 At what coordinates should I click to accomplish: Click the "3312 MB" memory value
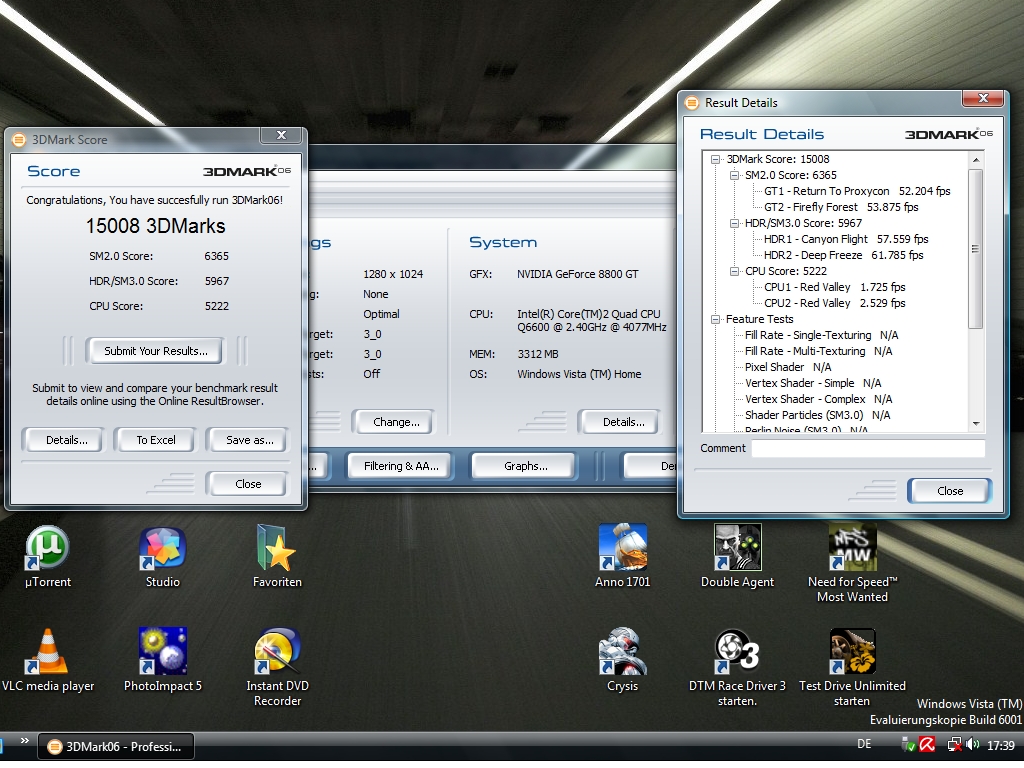[x=537, y=354]
